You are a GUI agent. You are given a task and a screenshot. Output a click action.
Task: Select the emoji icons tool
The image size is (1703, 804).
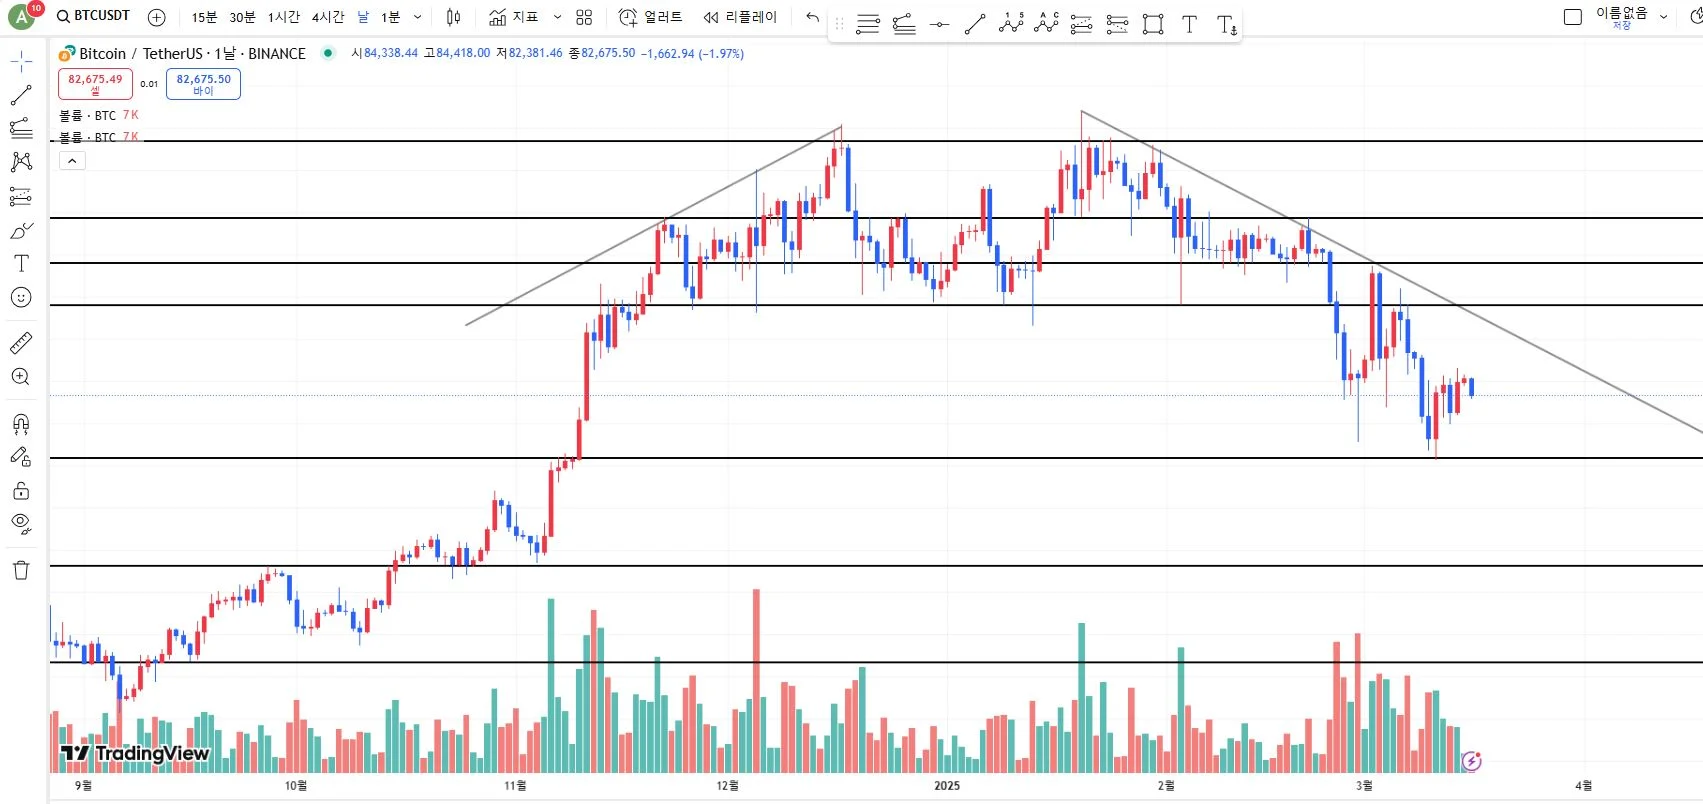tap(21, 297)
